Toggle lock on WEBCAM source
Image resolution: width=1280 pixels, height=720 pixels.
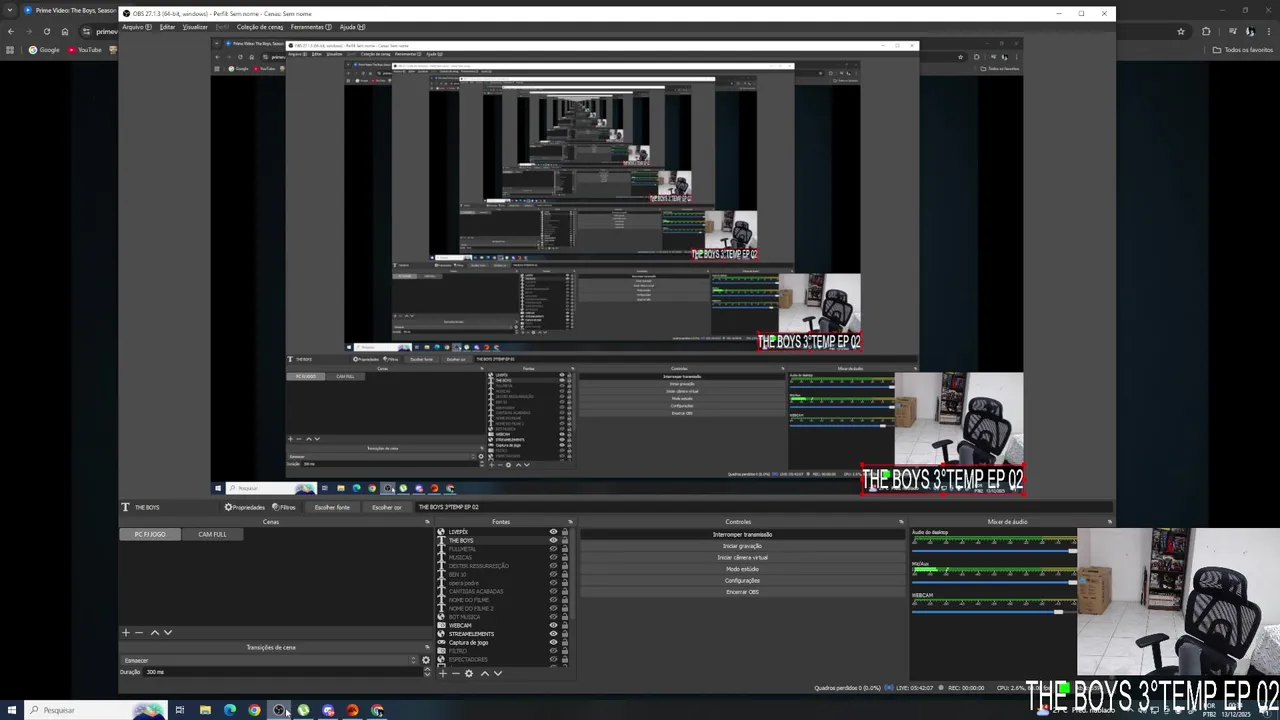coord(565,625)
